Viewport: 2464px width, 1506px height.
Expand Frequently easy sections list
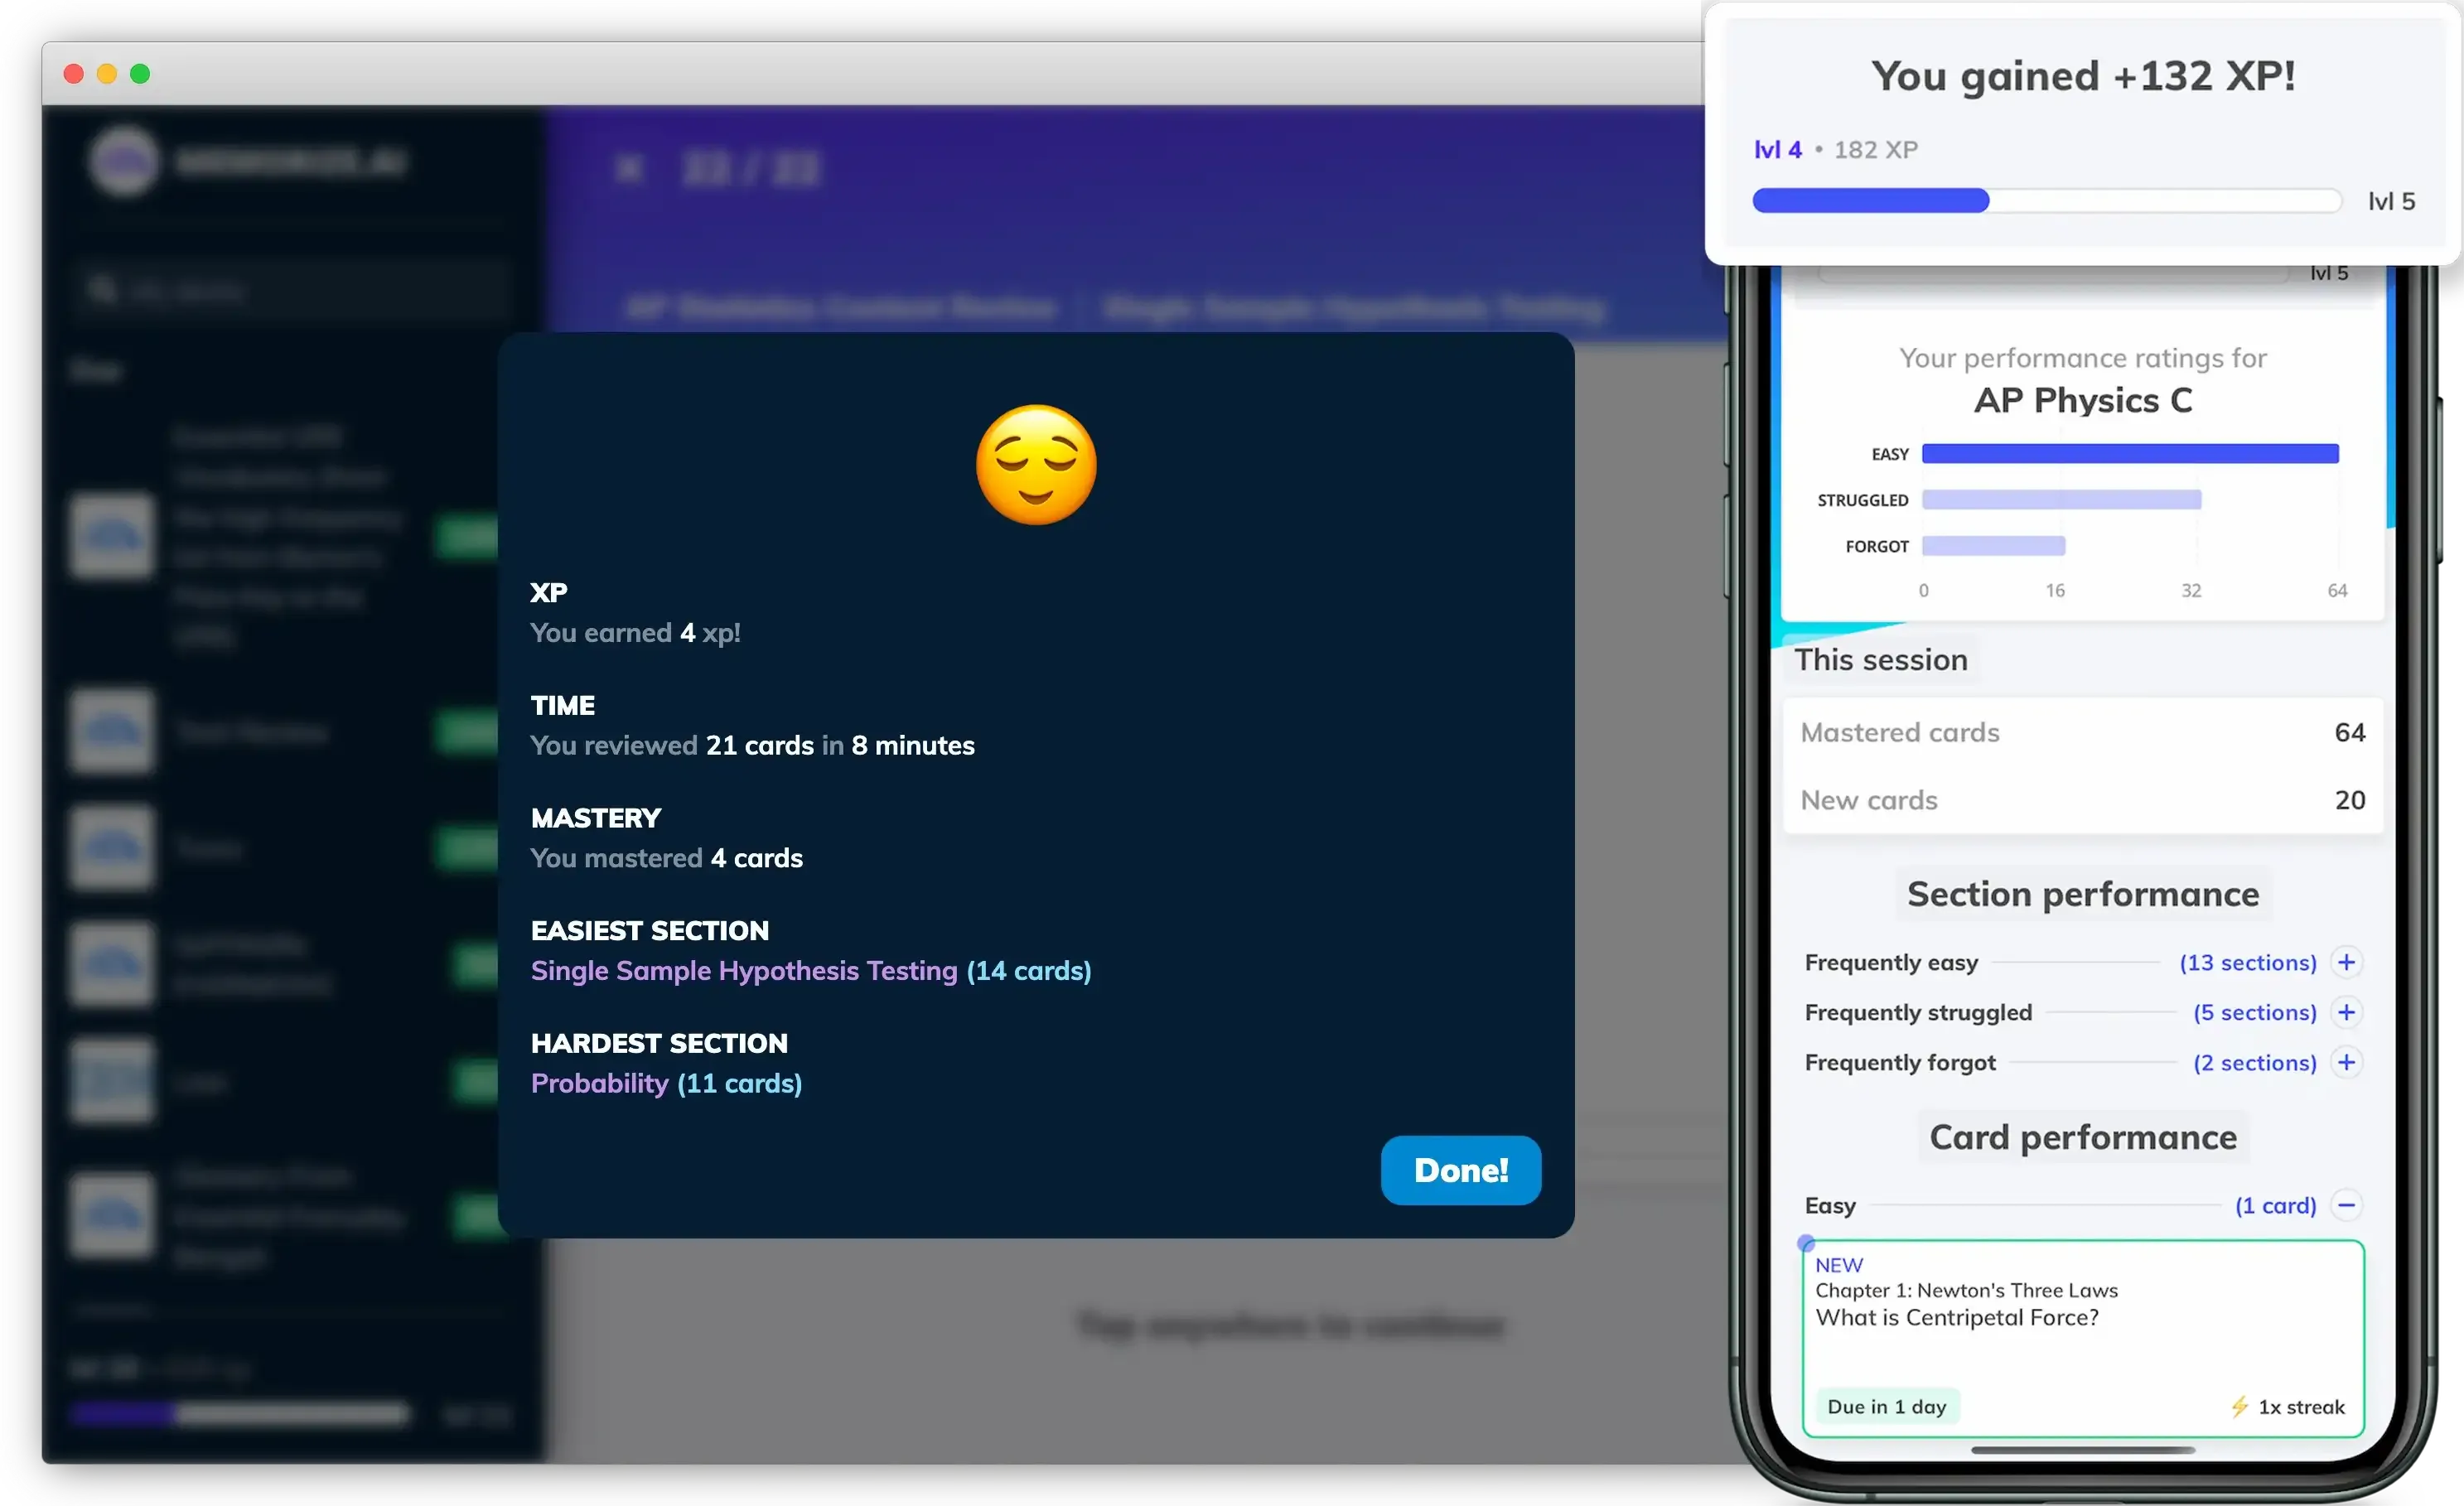2346,962
